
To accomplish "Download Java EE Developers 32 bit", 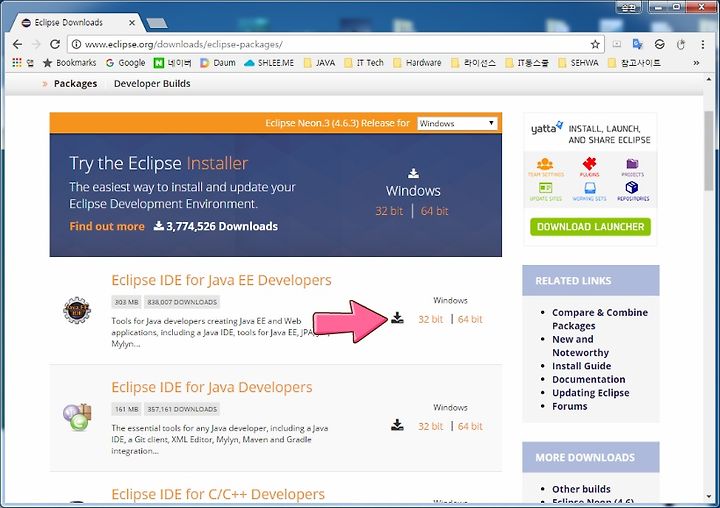I will [431, 319].
